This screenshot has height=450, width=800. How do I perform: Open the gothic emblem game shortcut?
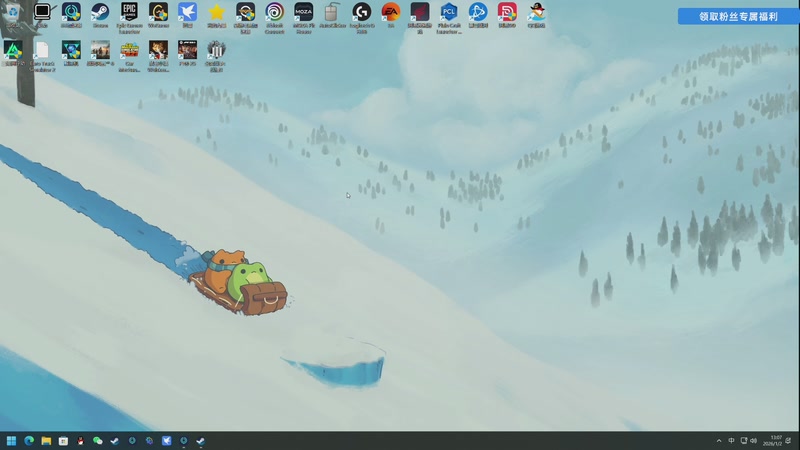tap(216, 56)
